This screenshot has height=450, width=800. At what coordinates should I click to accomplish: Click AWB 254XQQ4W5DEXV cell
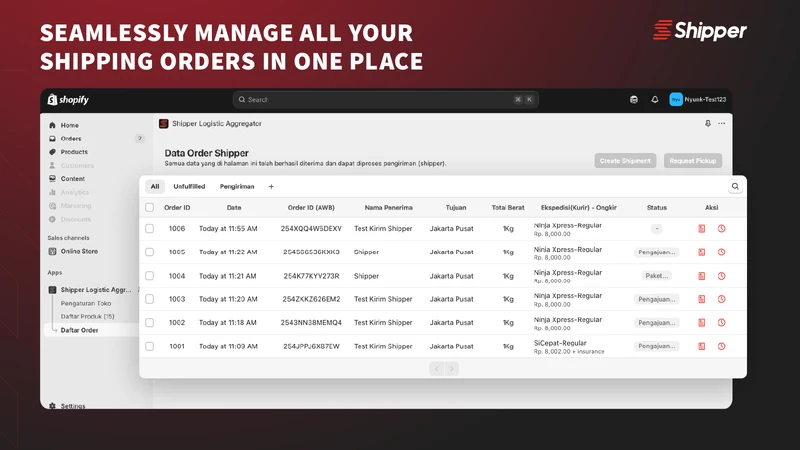click(311, 229)
